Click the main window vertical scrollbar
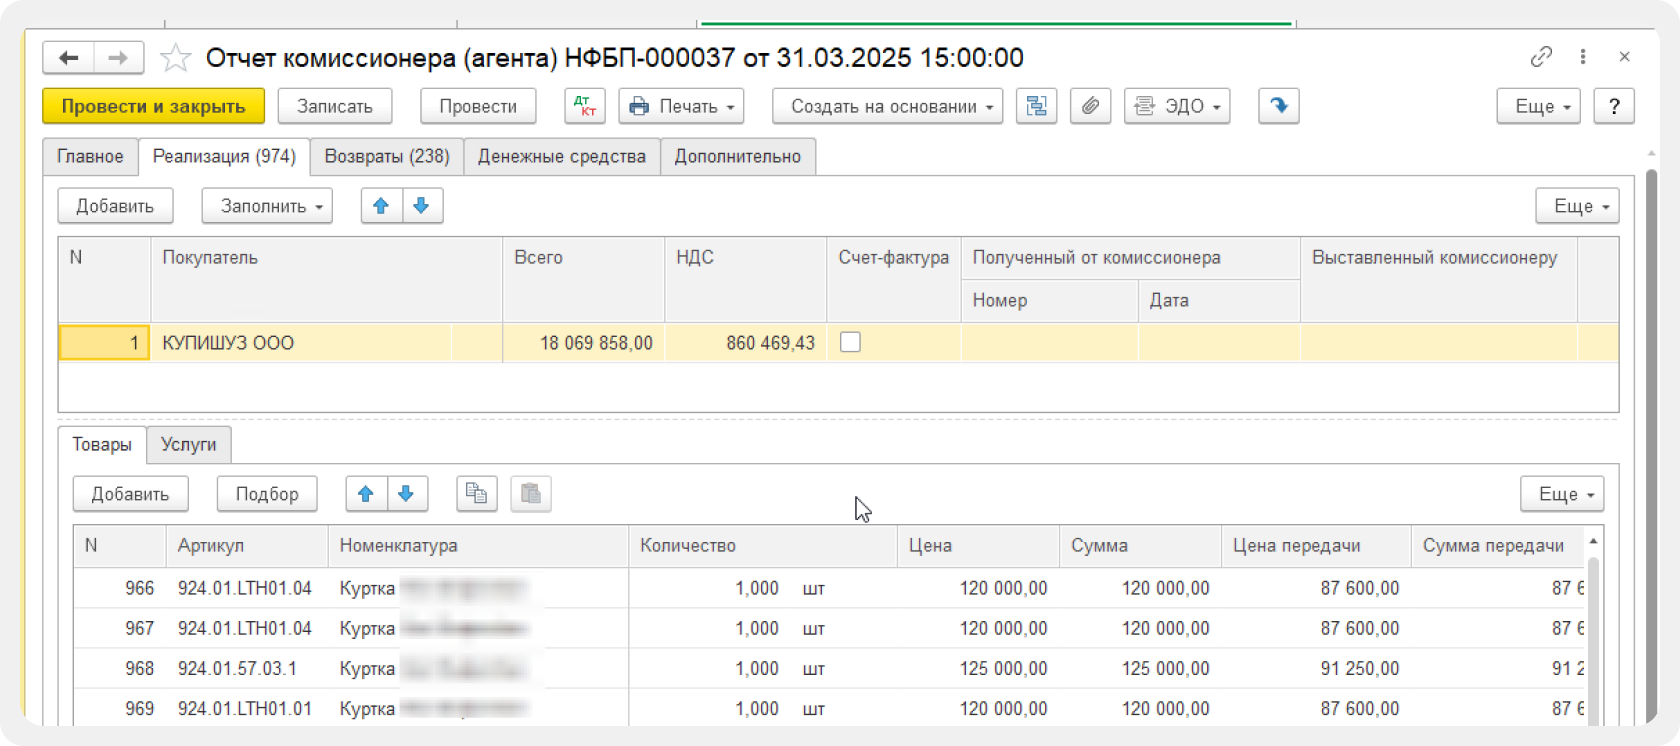The height and width of the screenshot is (746, 1680). click(1651, 445)
